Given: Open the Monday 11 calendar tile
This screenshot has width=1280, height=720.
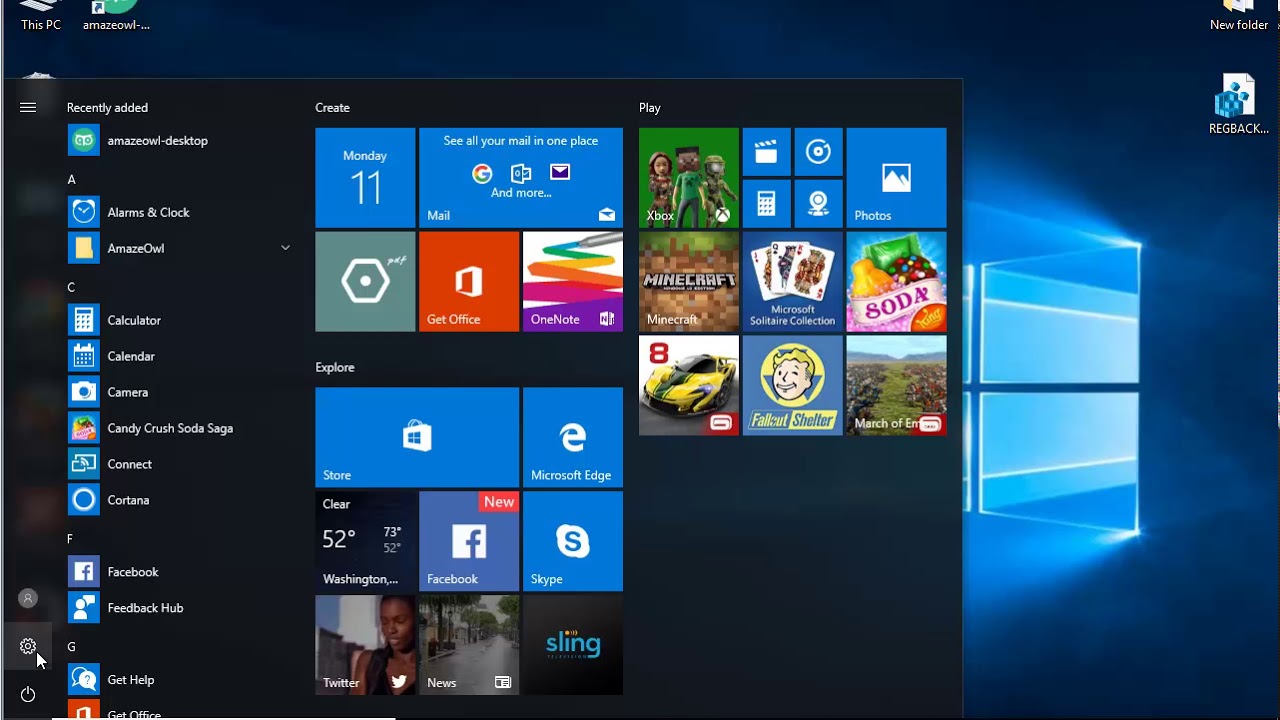Looking at the screenshot, I should (x=365, y=178).
